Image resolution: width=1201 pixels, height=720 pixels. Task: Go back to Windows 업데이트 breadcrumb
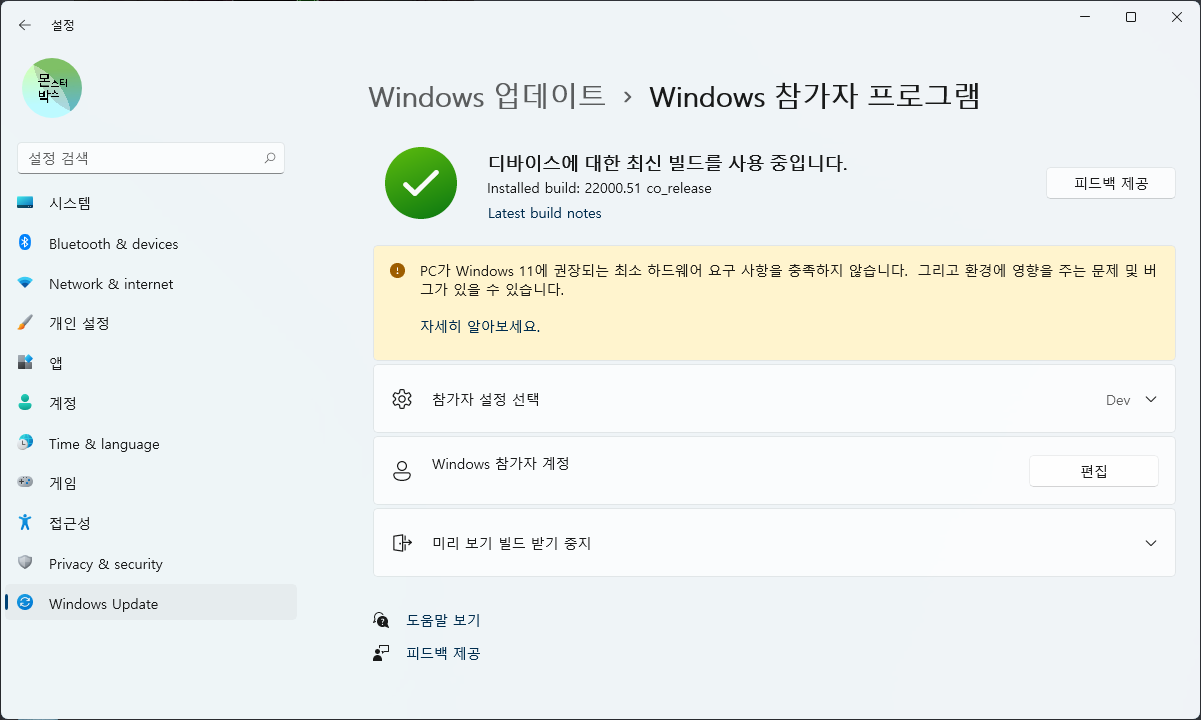pos(487,96)
